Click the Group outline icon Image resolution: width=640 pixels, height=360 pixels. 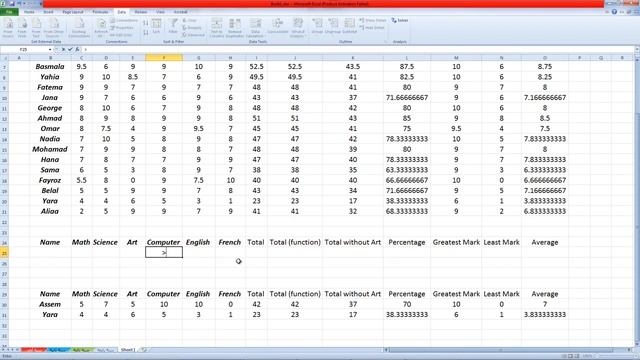(317, 26)
